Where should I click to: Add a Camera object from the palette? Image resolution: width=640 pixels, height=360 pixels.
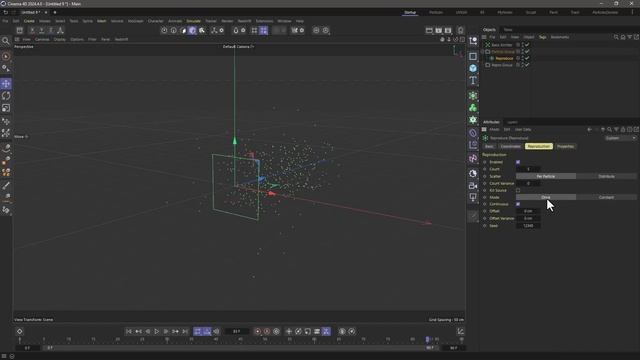pyautogui.click(x=473, y=186)
